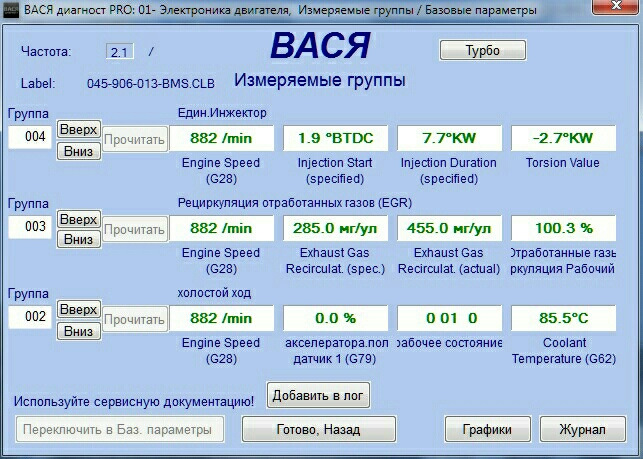Click Вверх for group 002
This screenshot has height=459, width=643.
[78, 309]
